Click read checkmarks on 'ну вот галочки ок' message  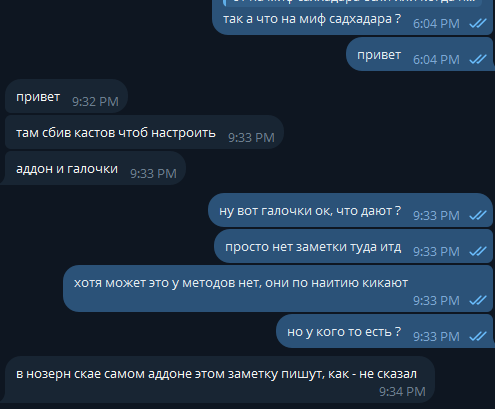(x=478, y=215)
